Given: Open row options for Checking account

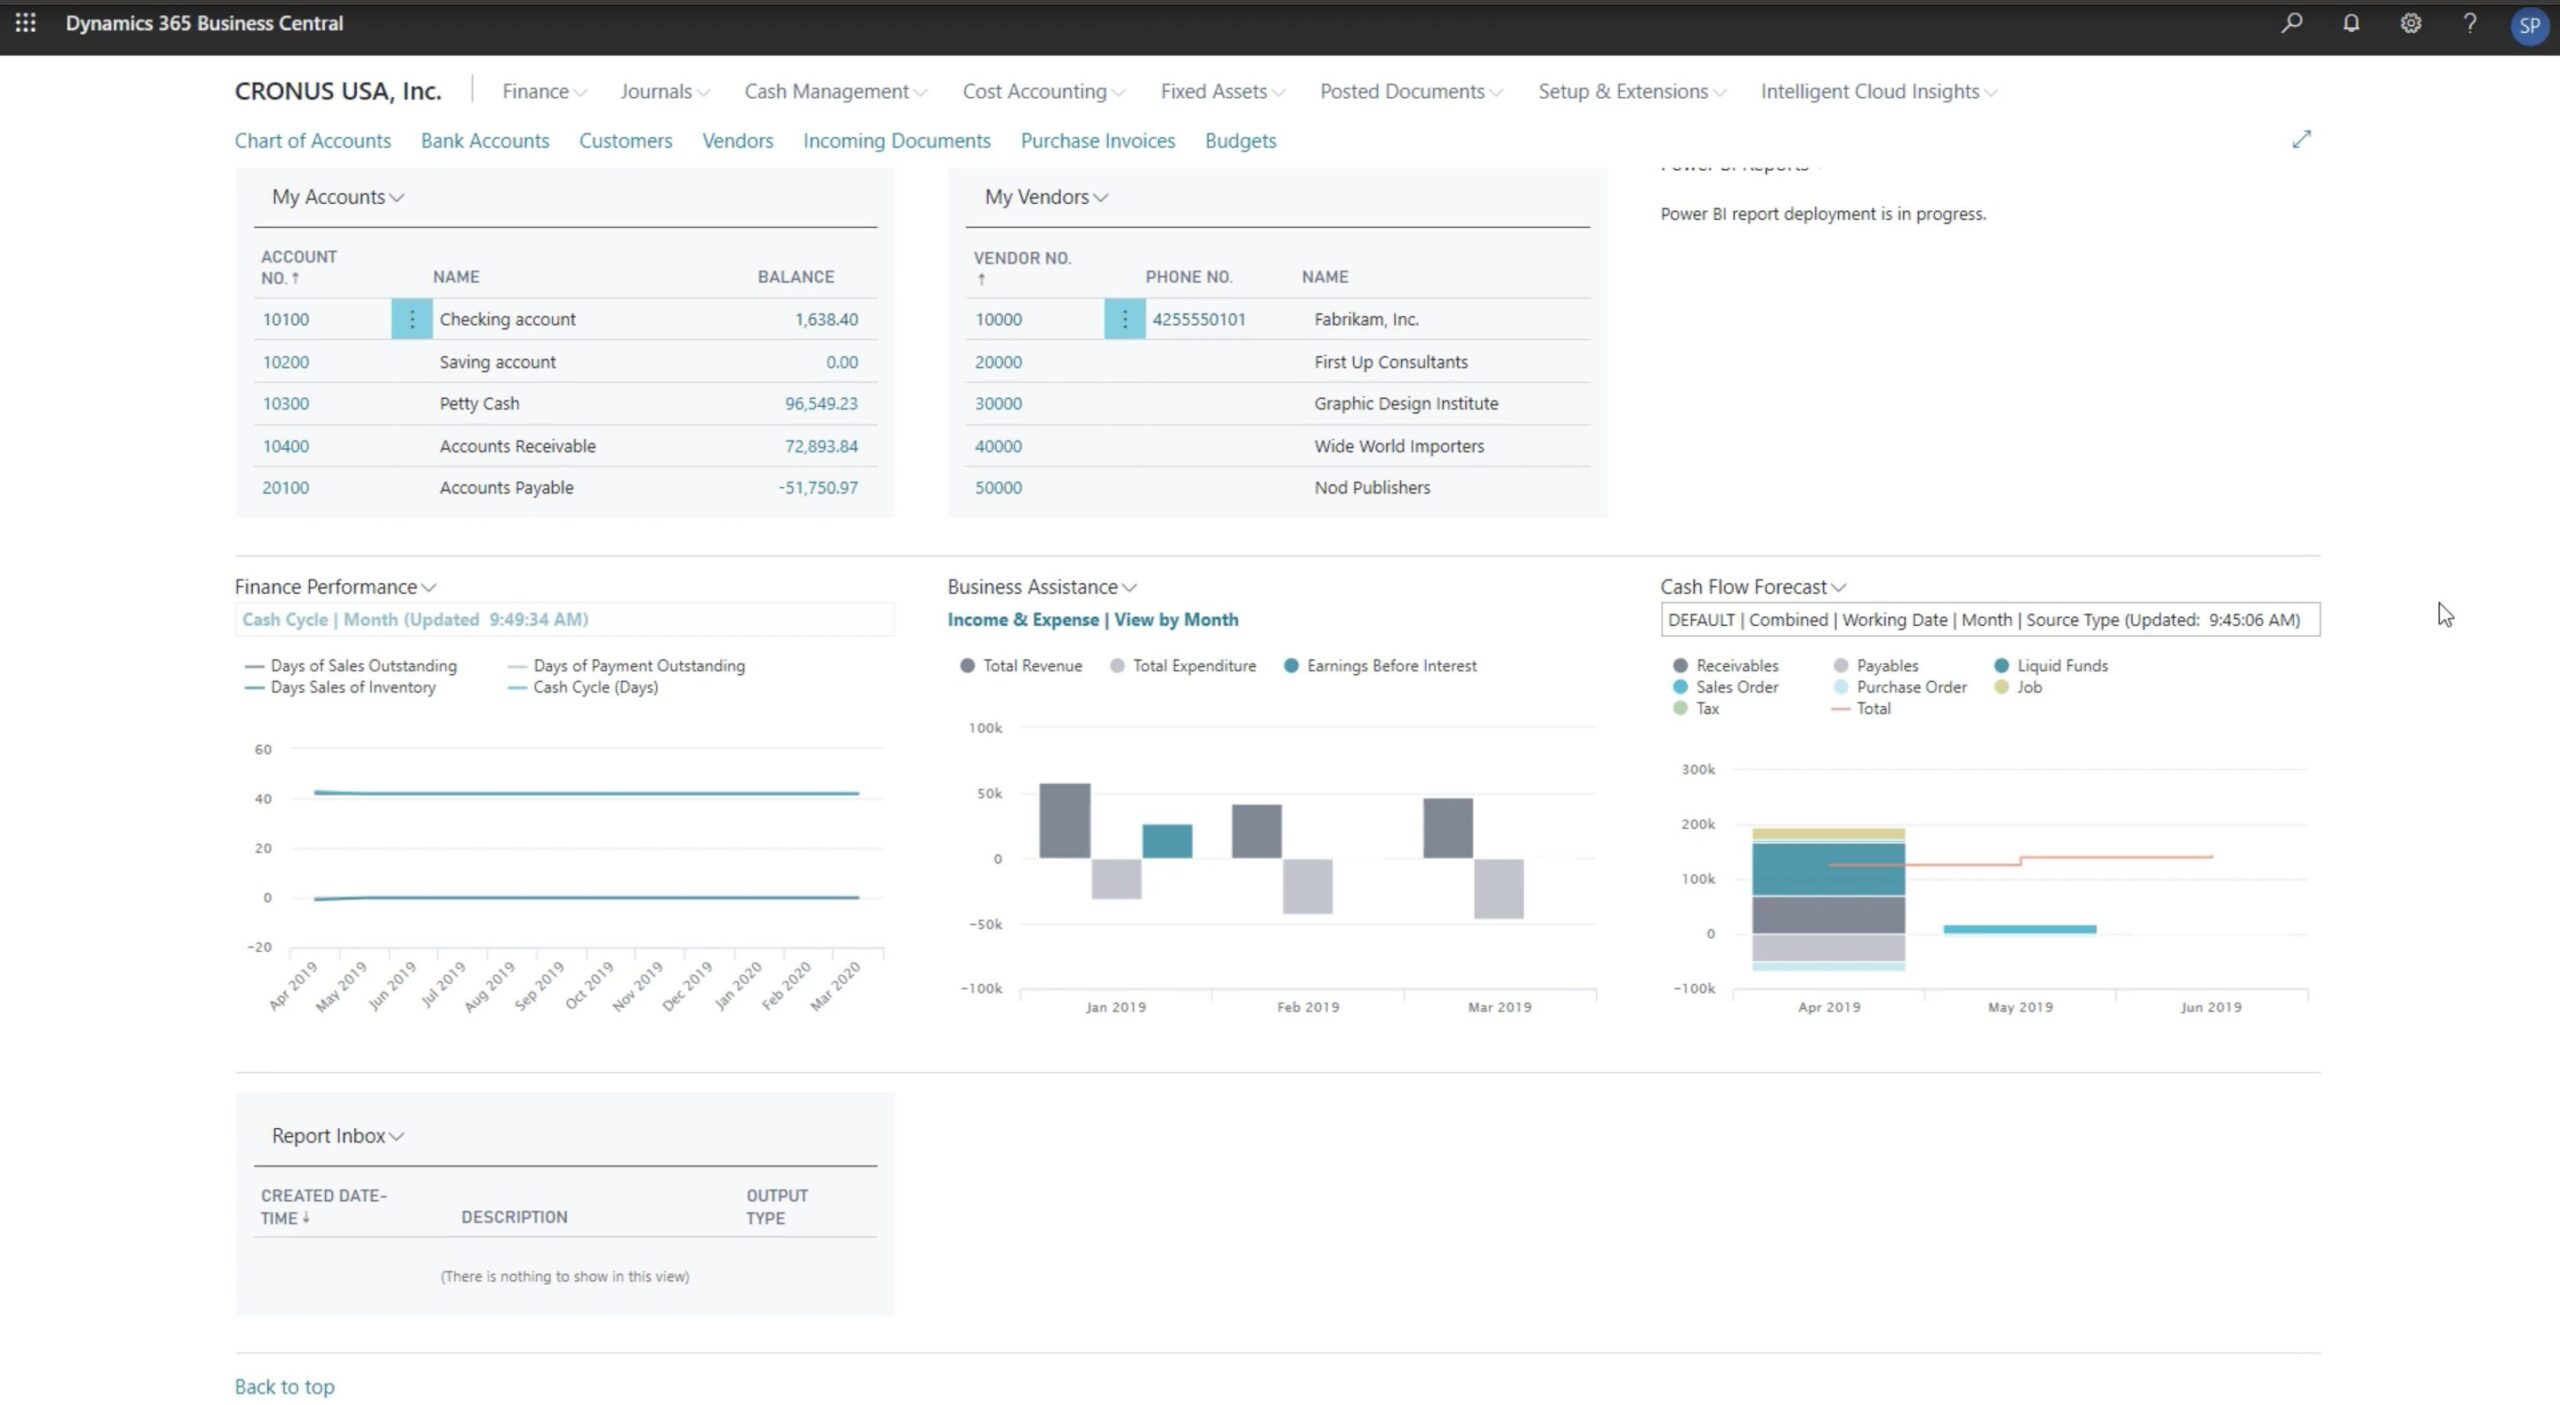Looking at the screenshot, I should point(411,319).
